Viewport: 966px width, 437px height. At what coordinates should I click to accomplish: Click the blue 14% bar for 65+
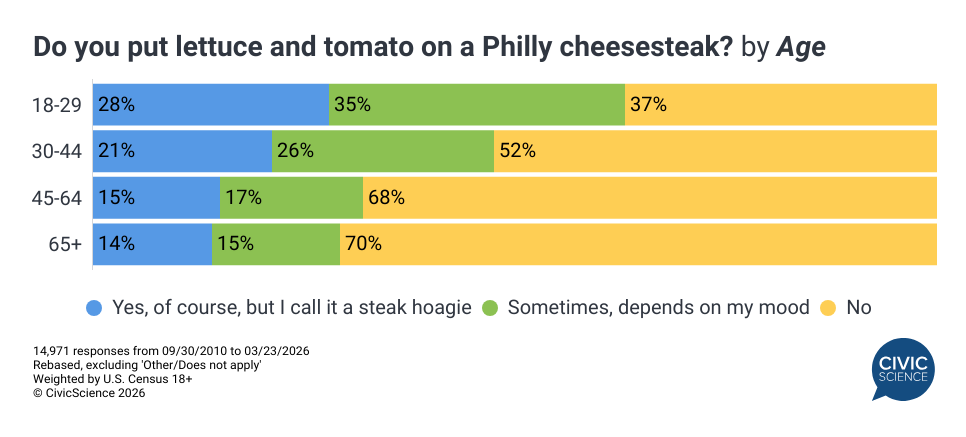(152, 245)
